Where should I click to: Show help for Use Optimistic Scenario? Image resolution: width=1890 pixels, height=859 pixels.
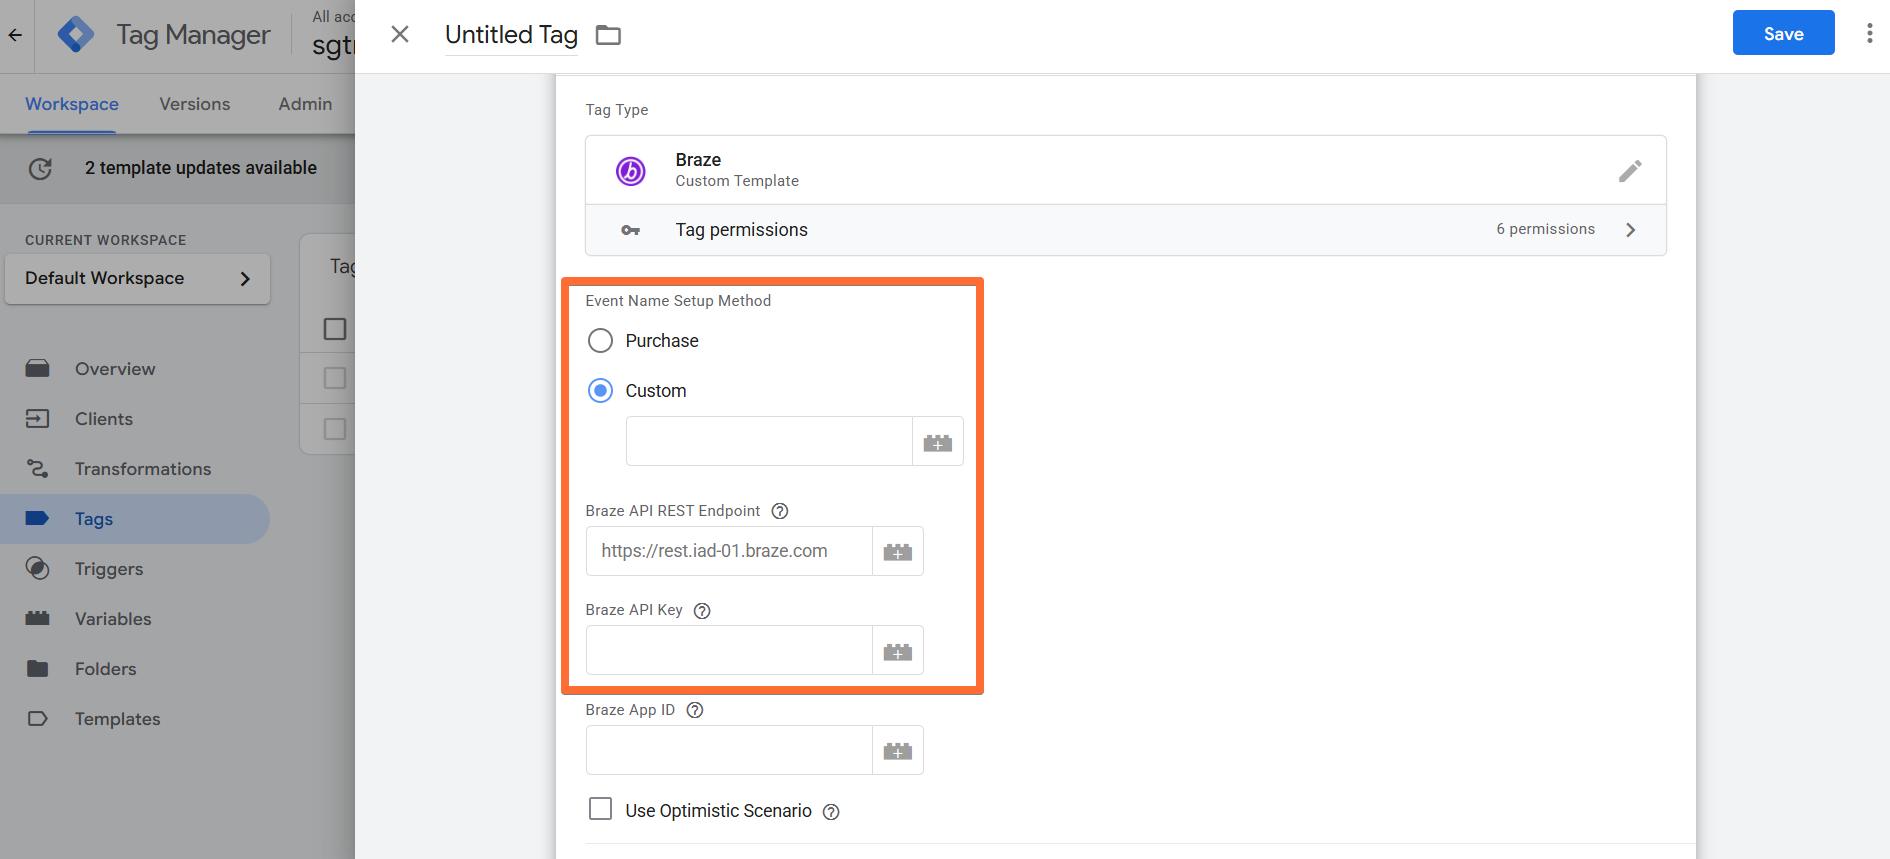831,812
